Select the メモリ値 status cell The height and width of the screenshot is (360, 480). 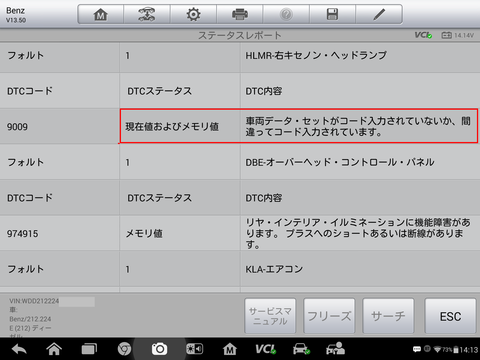click(180, 233)
